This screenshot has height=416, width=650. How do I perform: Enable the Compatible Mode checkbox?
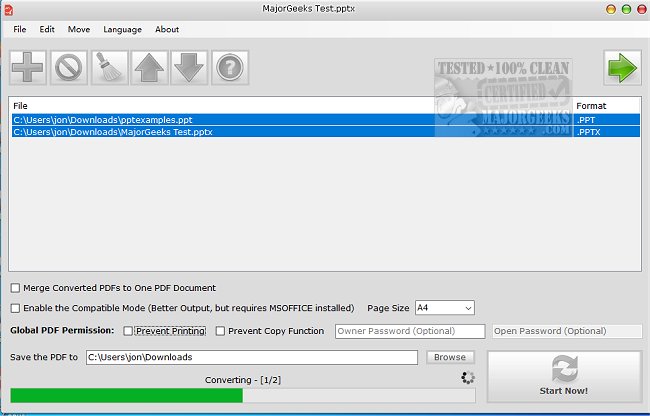(15, 308)
